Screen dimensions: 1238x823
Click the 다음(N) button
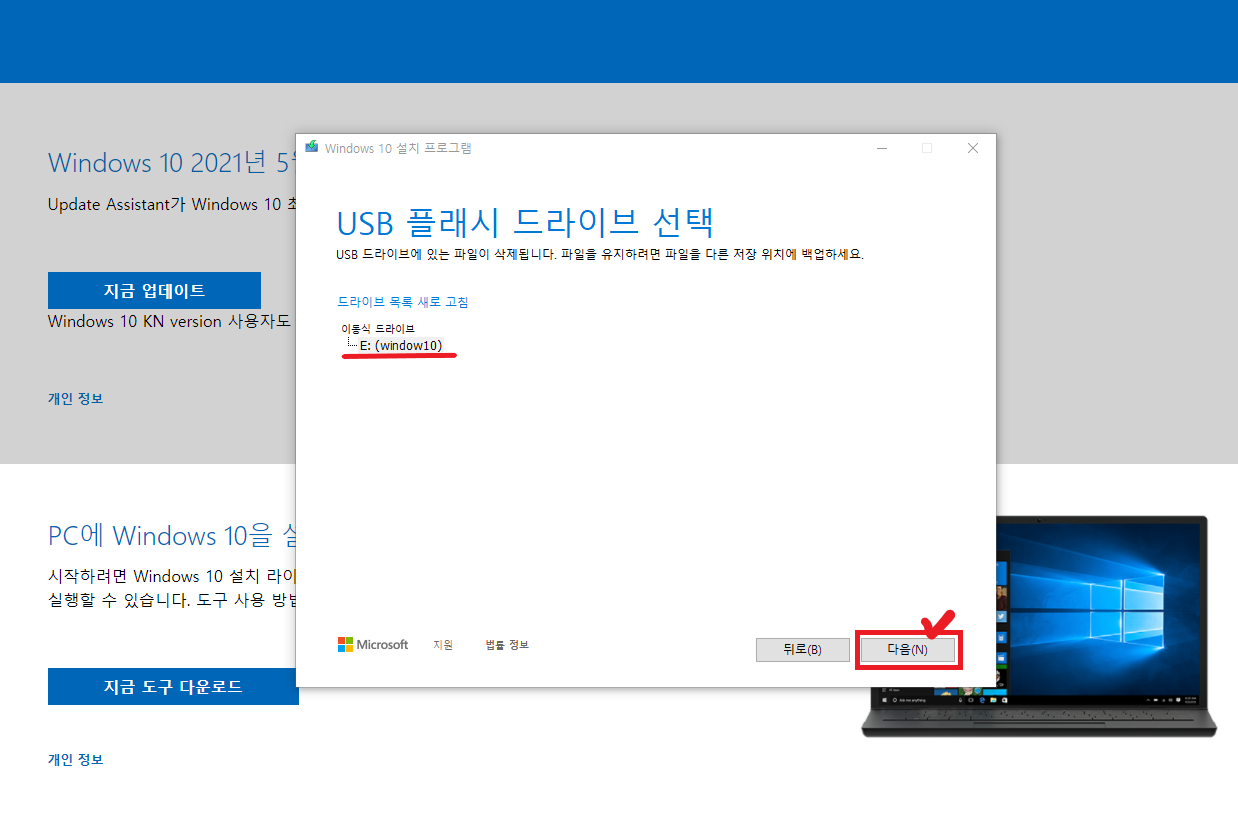coord(908,649)
